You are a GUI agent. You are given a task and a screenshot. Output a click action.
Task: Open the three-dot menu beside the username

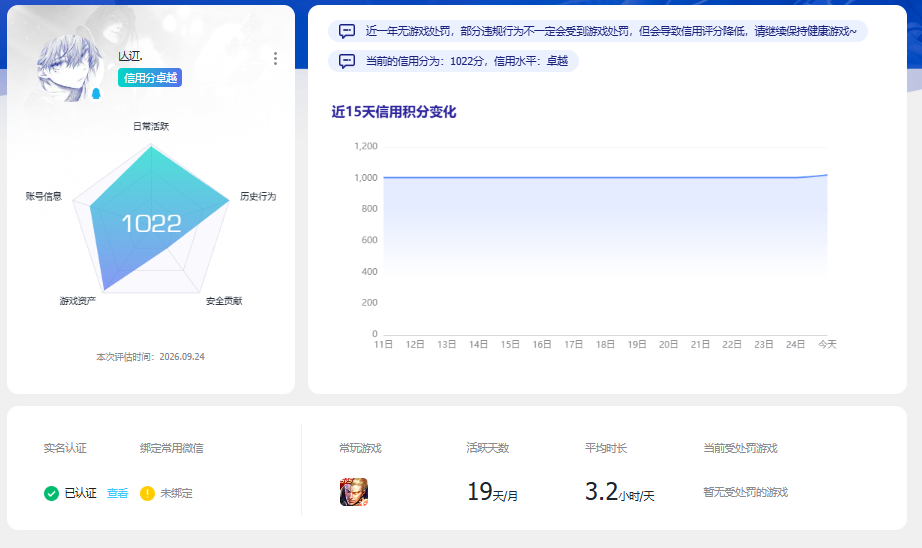[275, 58]
